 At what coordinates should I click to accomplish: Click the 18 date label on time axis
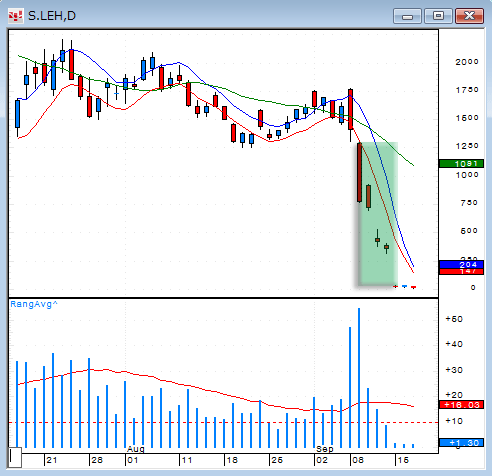tap(232, 460)
